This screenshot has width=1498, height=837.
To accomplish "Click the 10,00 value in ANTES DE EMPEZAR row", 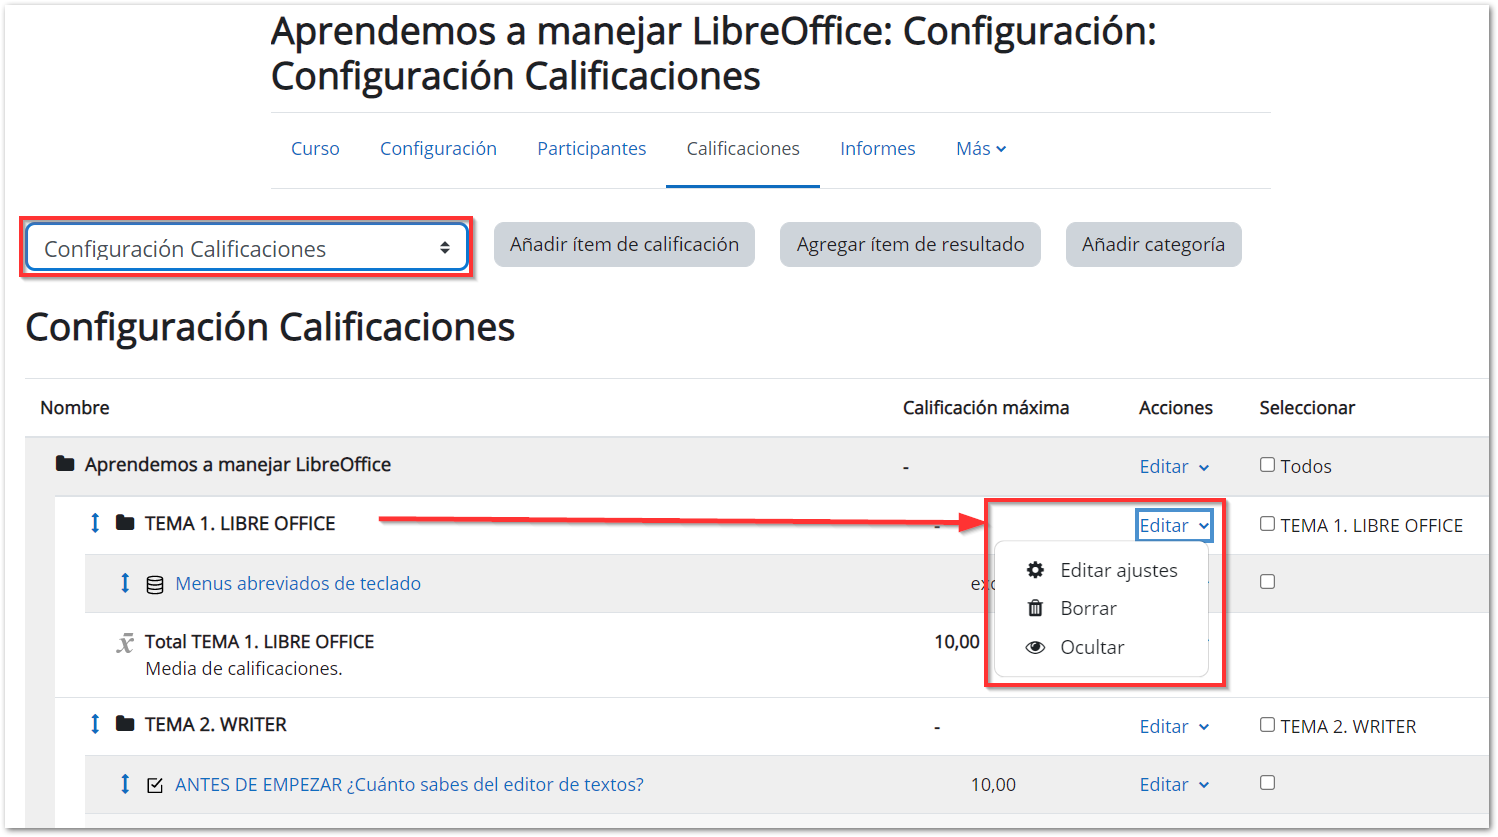I will [993, 784].
